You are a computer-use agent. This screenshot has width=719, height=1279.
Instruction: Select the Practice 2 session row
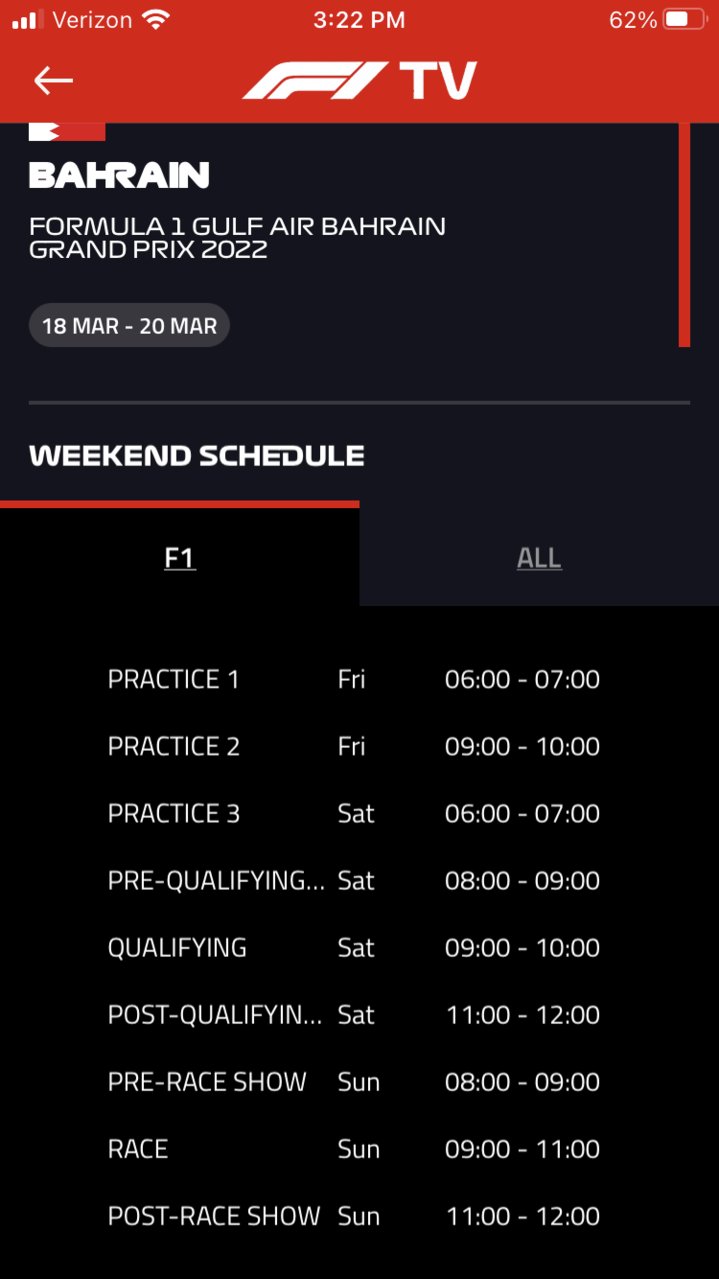click(354, 747)
